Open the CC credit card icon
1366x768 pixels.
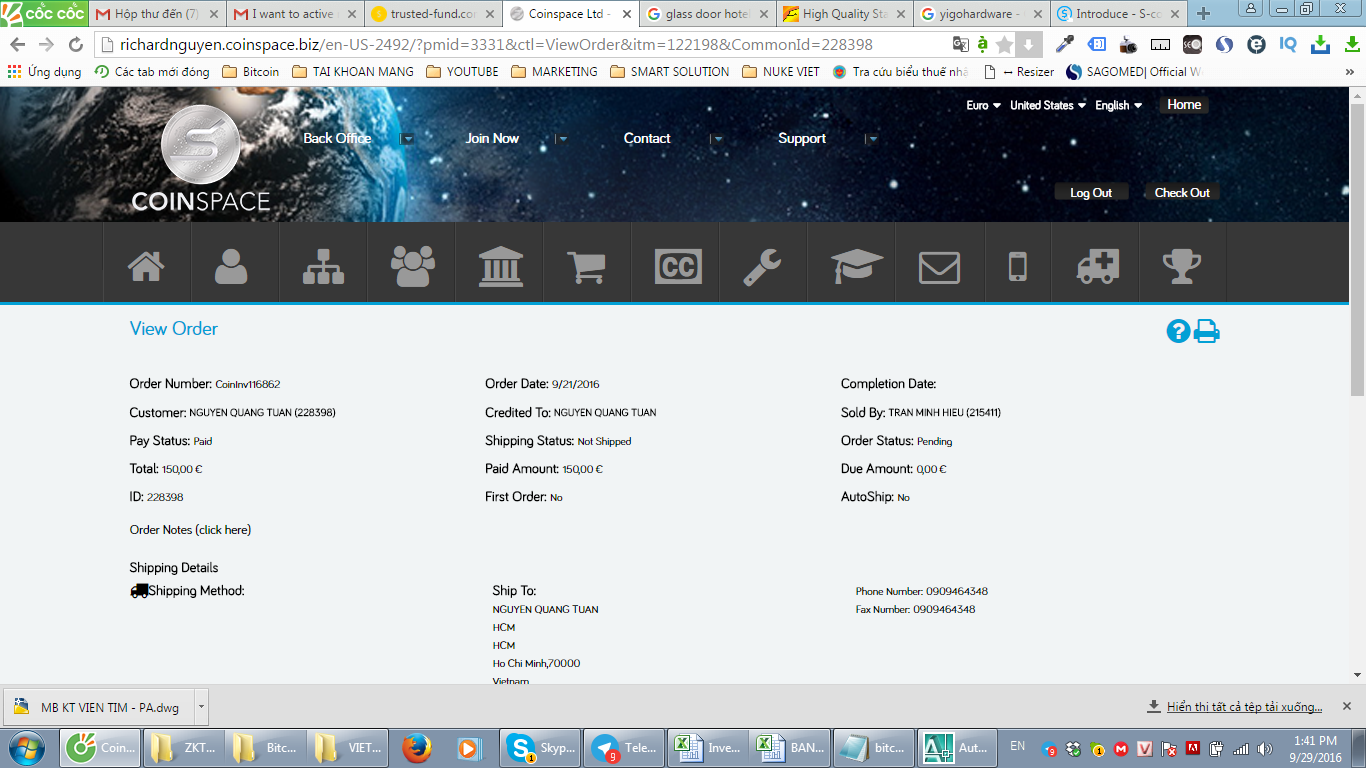pos(678,267)
